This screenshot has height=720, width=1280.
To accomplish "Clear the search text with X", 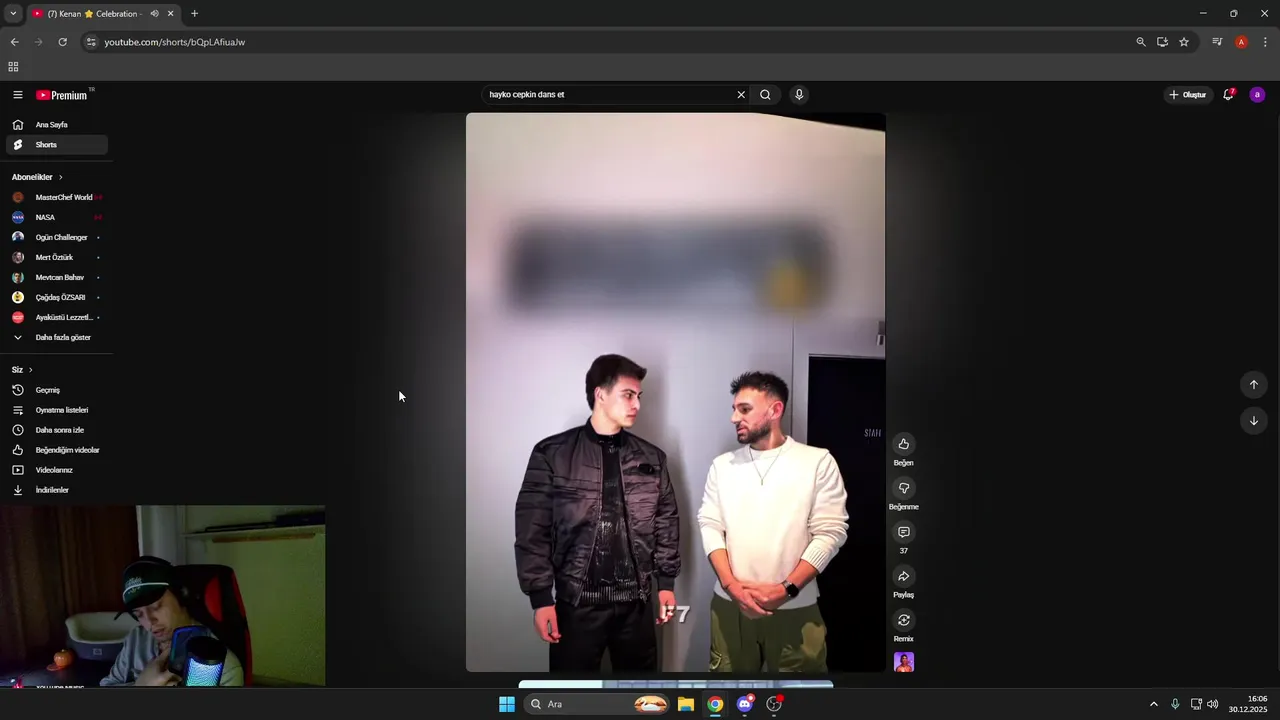I will coord(741,95).
